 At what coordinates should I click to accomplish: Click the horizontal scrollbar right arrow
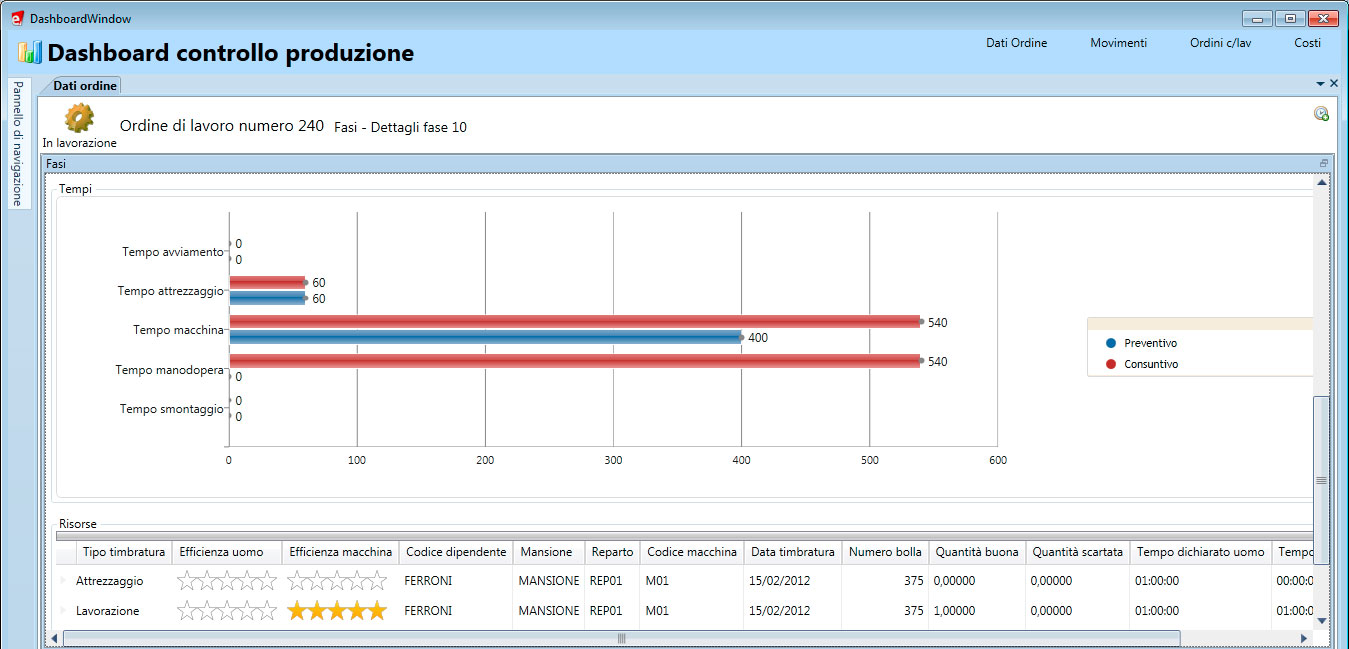point(1303,638)
